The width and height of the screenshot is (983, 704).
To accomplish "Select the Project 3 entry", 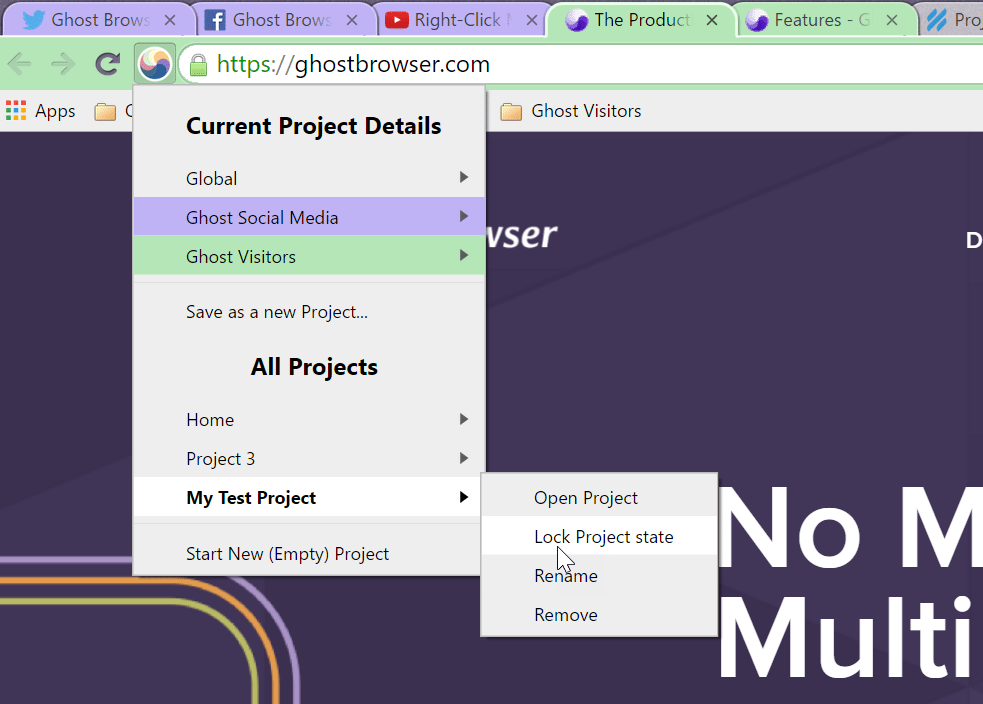I will pos(309,458).
